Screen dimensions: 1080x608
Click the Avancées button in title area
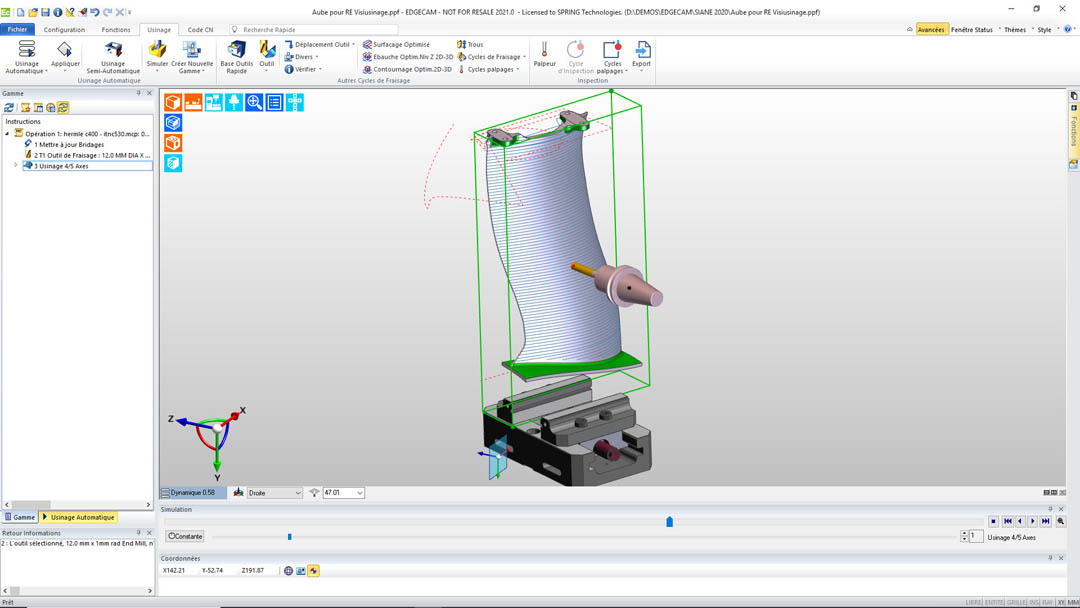click(x=930, y=30)
